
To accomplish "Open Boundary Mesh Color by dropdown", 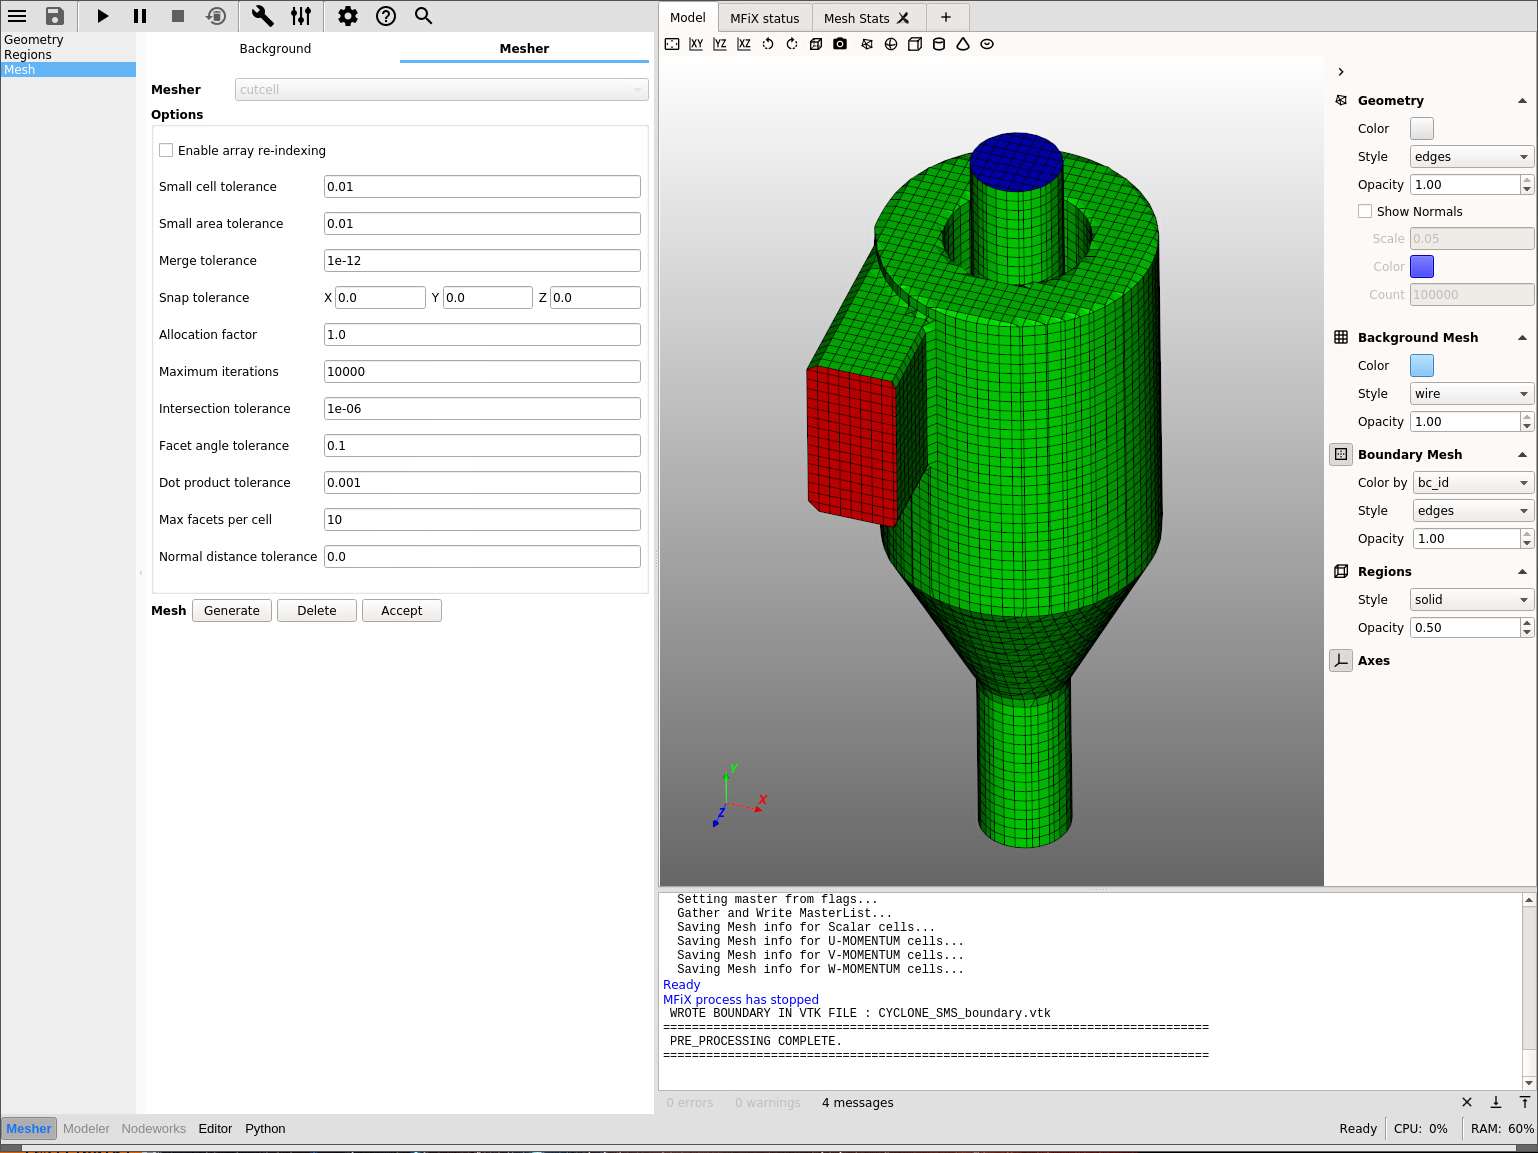I will pyautogui.click(x=1473, y=483).
